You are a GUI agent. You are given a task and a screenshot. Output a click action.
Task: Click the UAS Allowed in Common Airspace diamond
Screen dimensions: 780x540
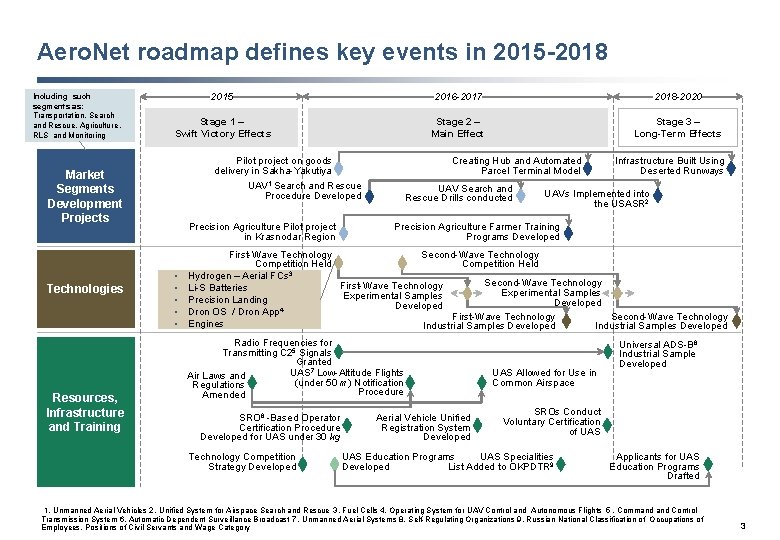pos(482,382)
